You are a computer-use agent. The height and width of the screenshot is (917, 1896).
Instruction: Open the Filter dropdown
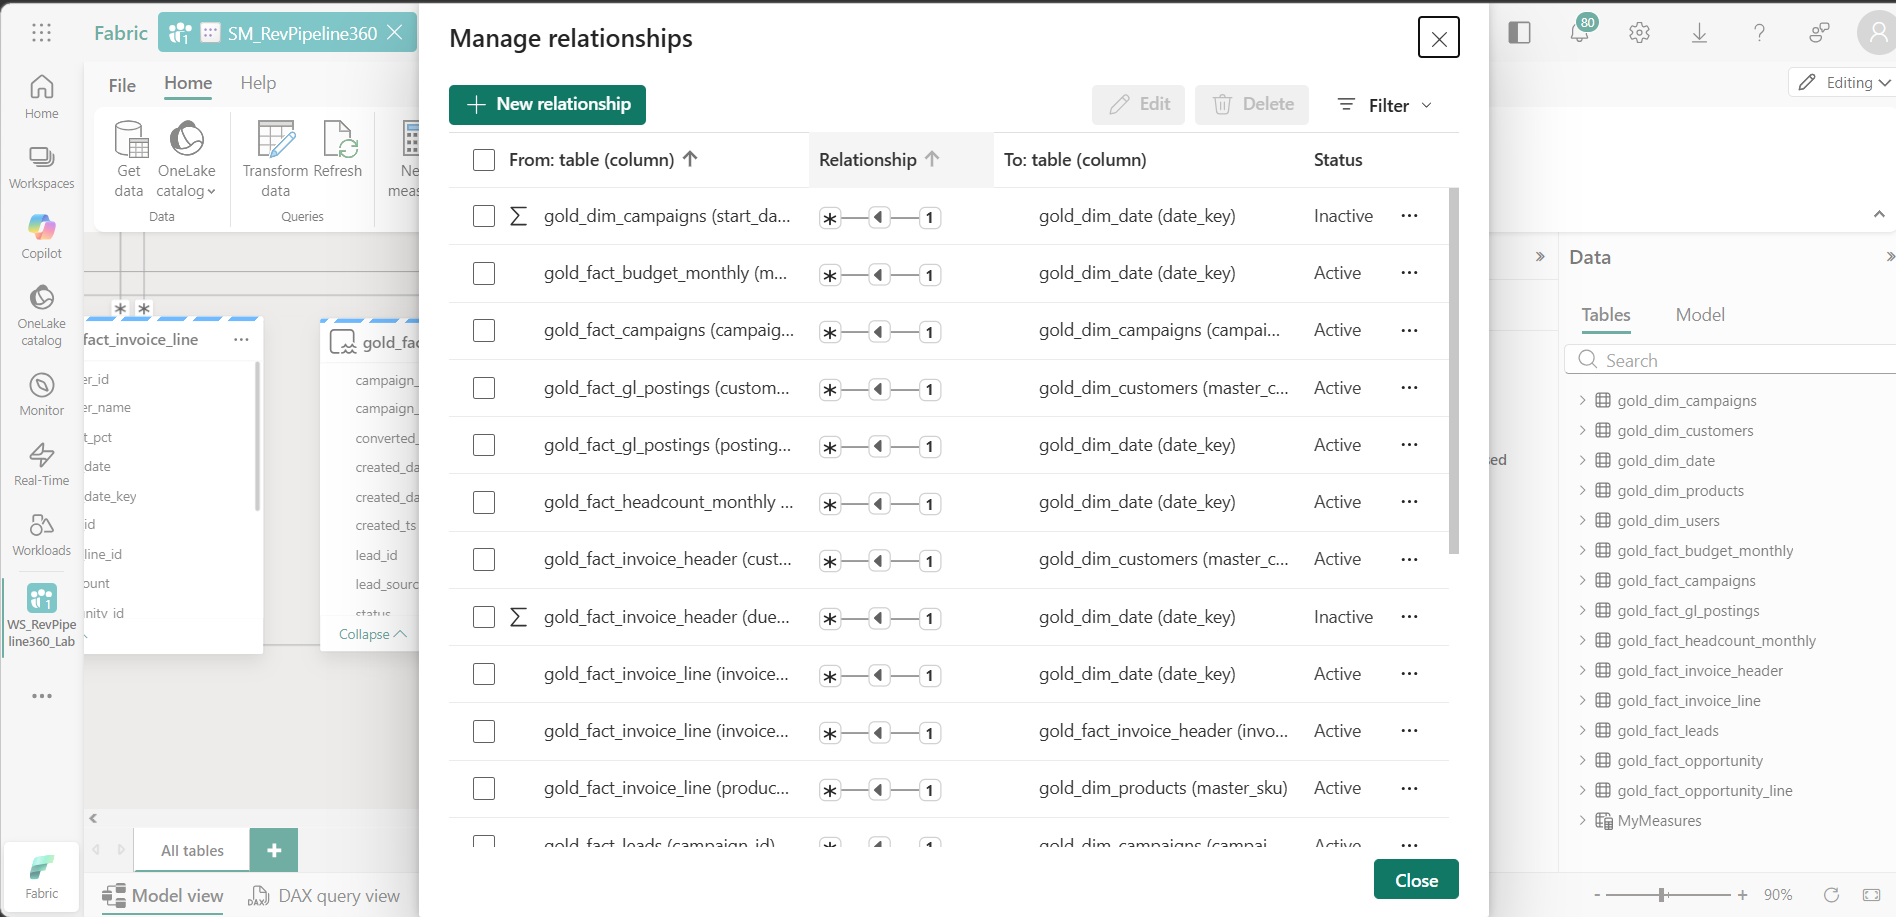point(1384,104)
